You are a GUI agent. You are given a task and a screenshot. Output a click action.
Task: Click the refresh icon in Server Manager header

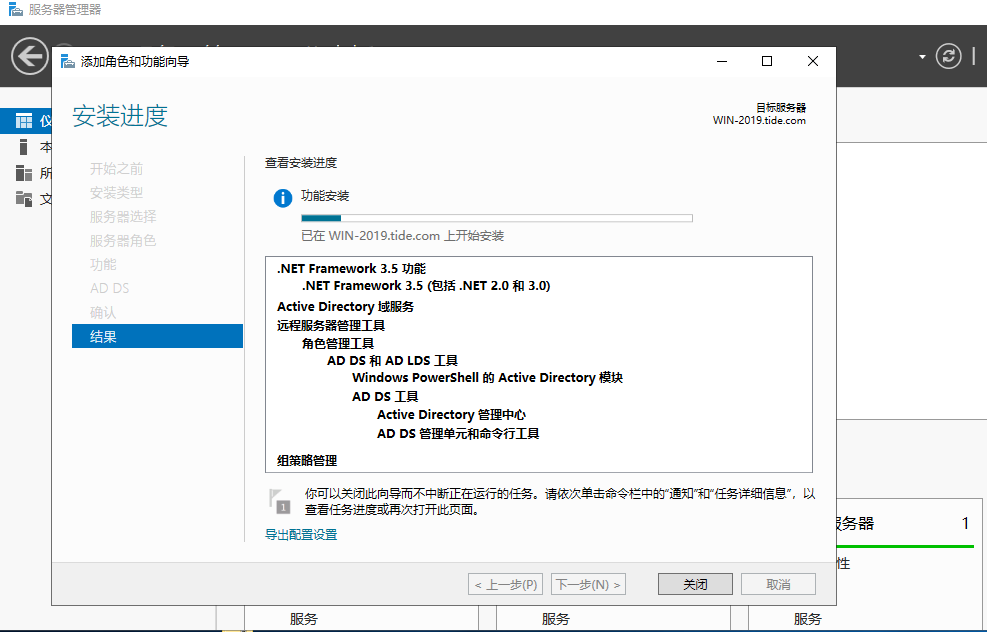948,56
